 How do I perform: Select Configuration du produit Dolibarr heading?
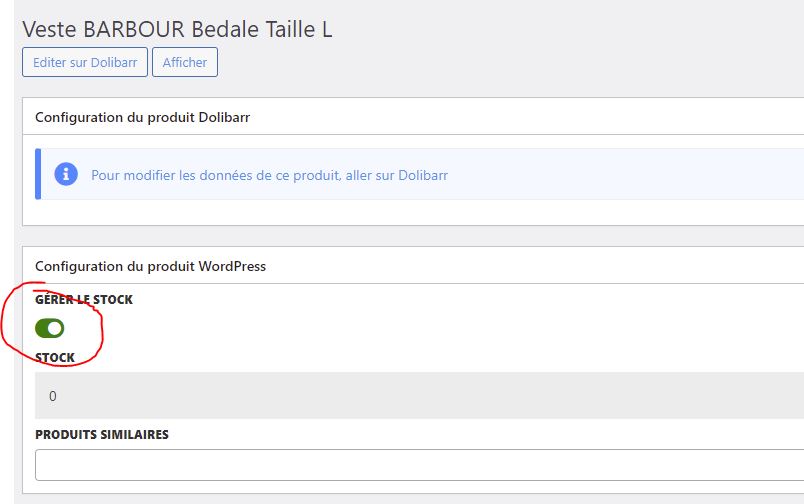pos(143,117)
